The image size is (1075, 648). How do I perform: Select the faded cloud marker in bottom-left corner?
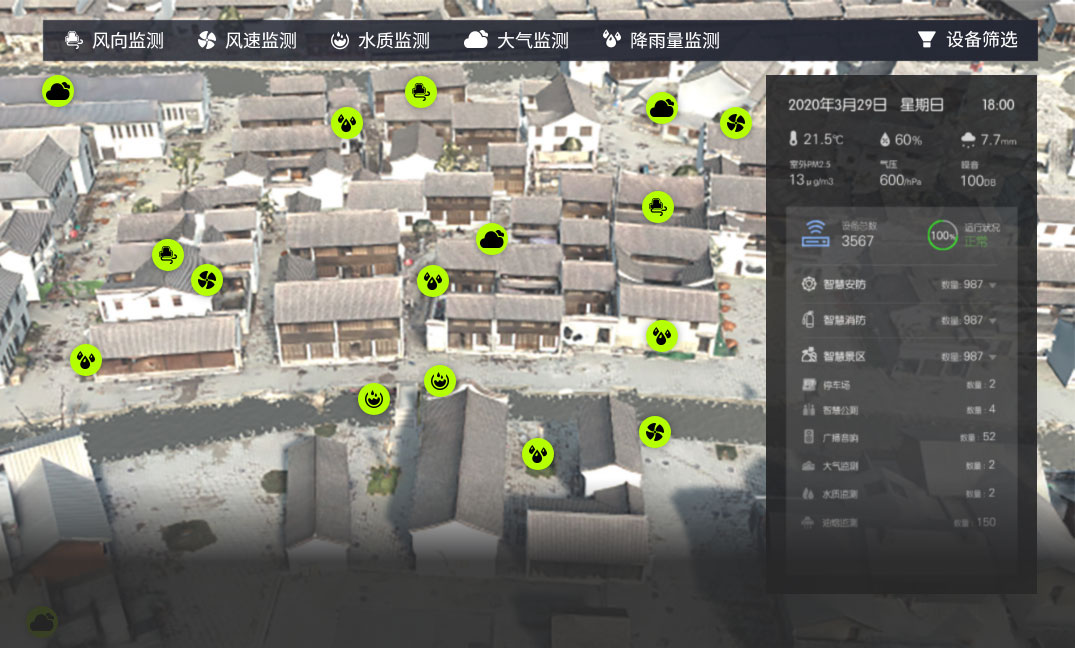pos(41,623)
